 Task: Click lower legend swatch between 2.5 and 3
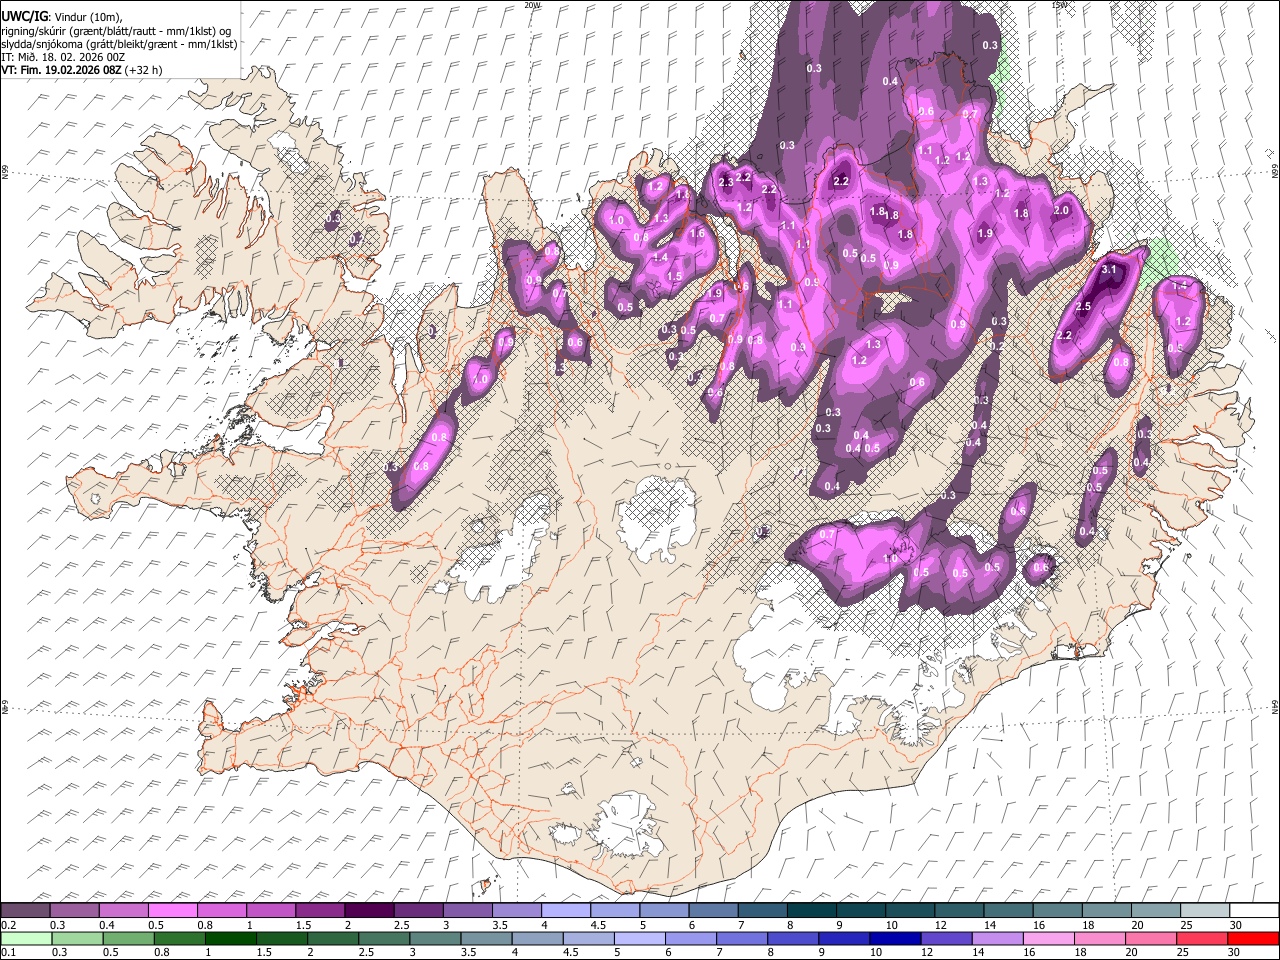(384, 938)
